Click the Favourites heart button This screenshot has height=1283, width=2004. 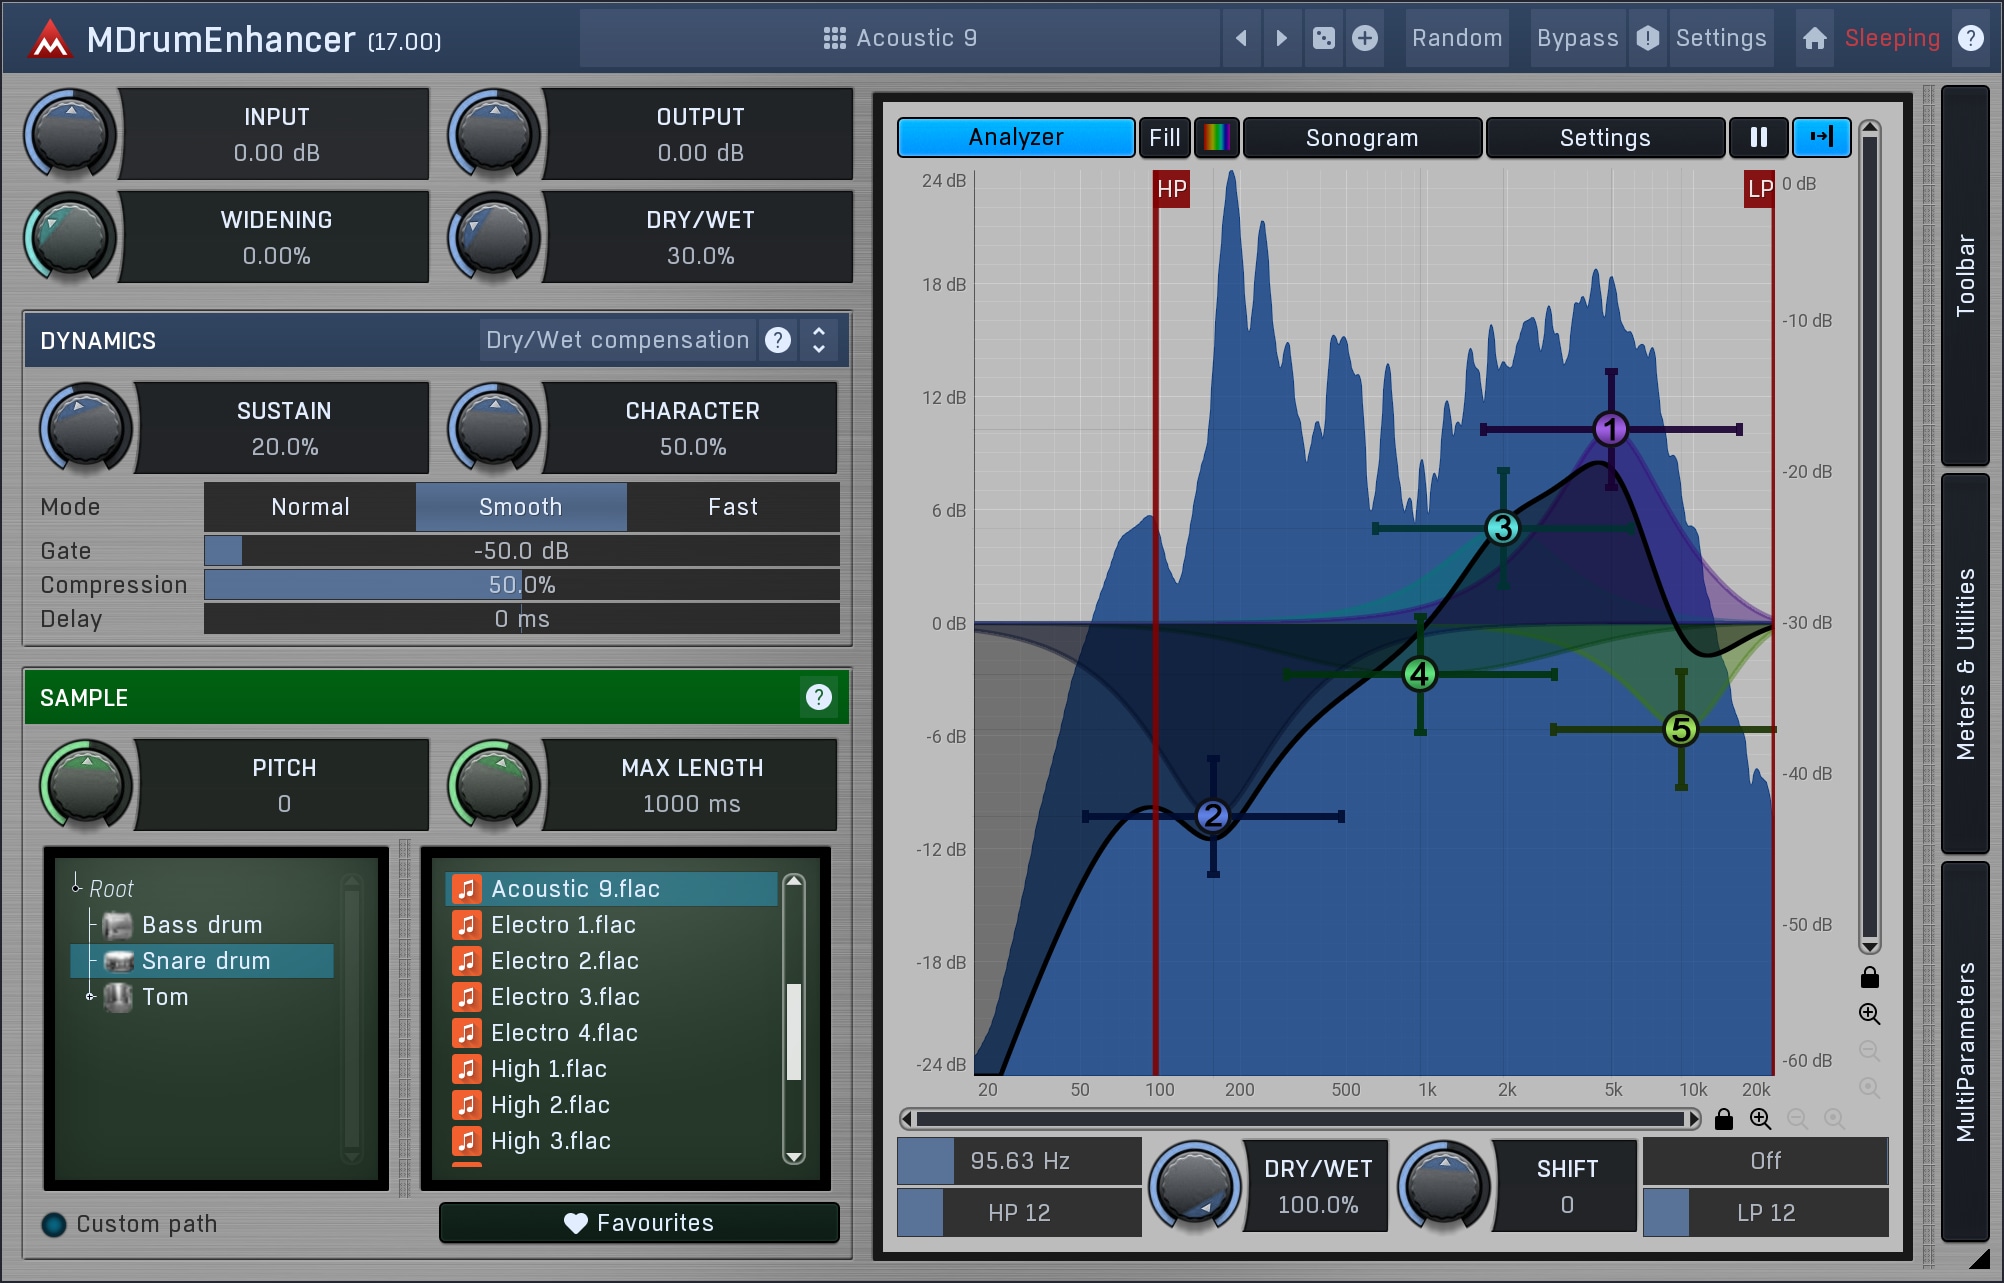pyautogui.click(x=639, y=1223)
